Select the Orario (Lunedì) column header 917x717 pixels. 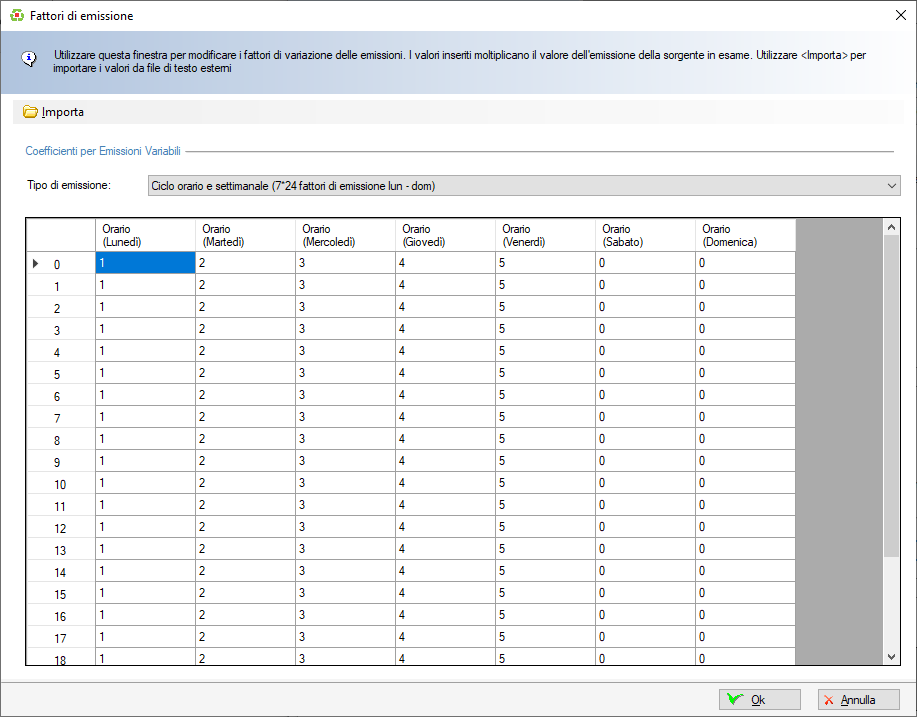click(144, 236)
